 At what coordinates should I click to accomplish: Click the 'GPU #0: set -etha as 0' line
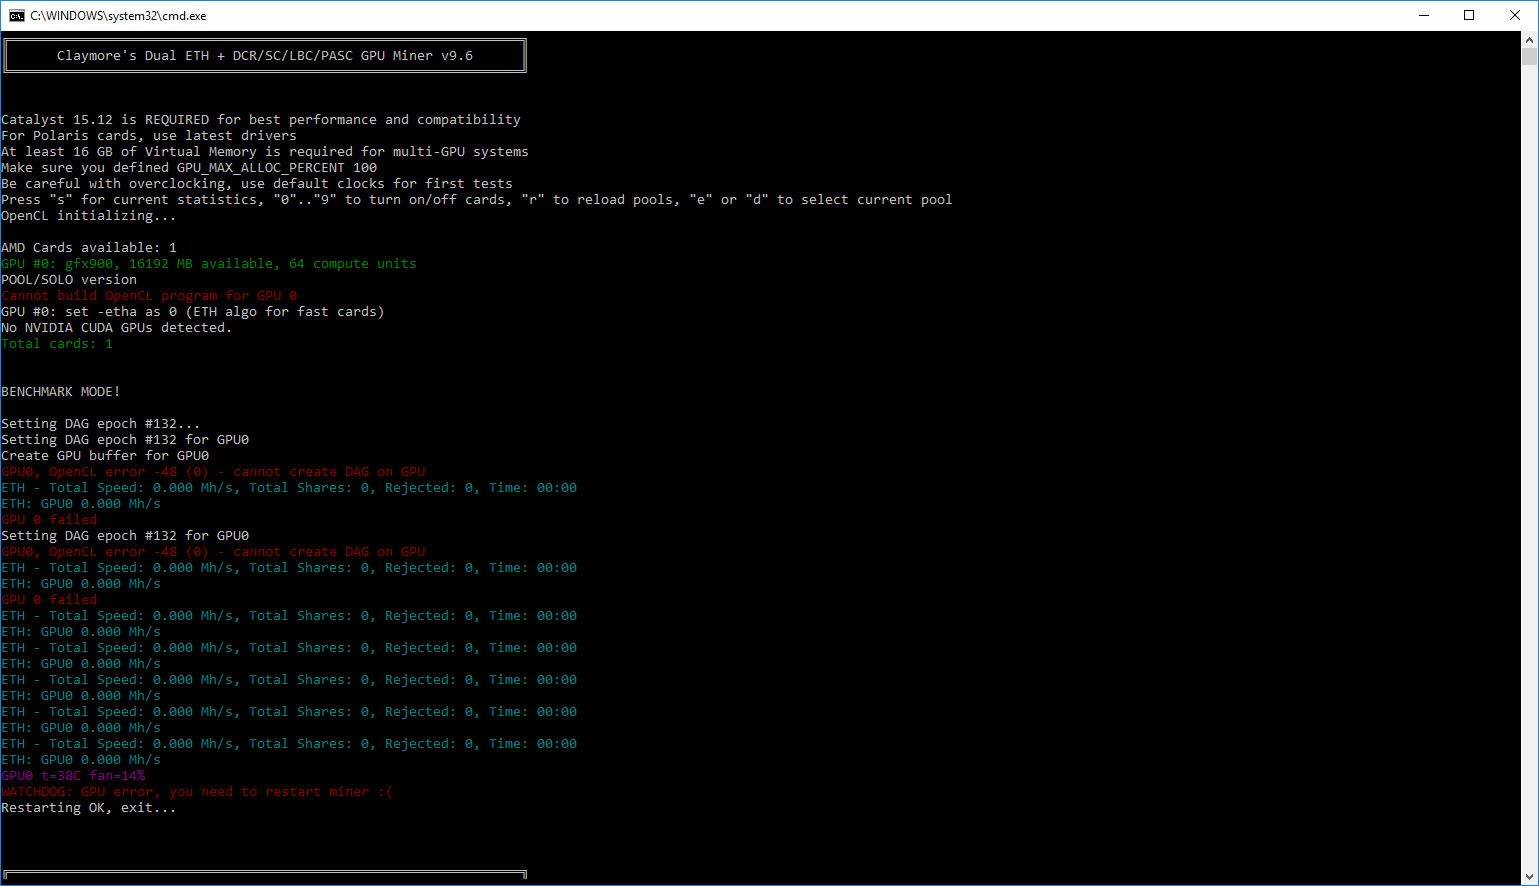point(193,312)
